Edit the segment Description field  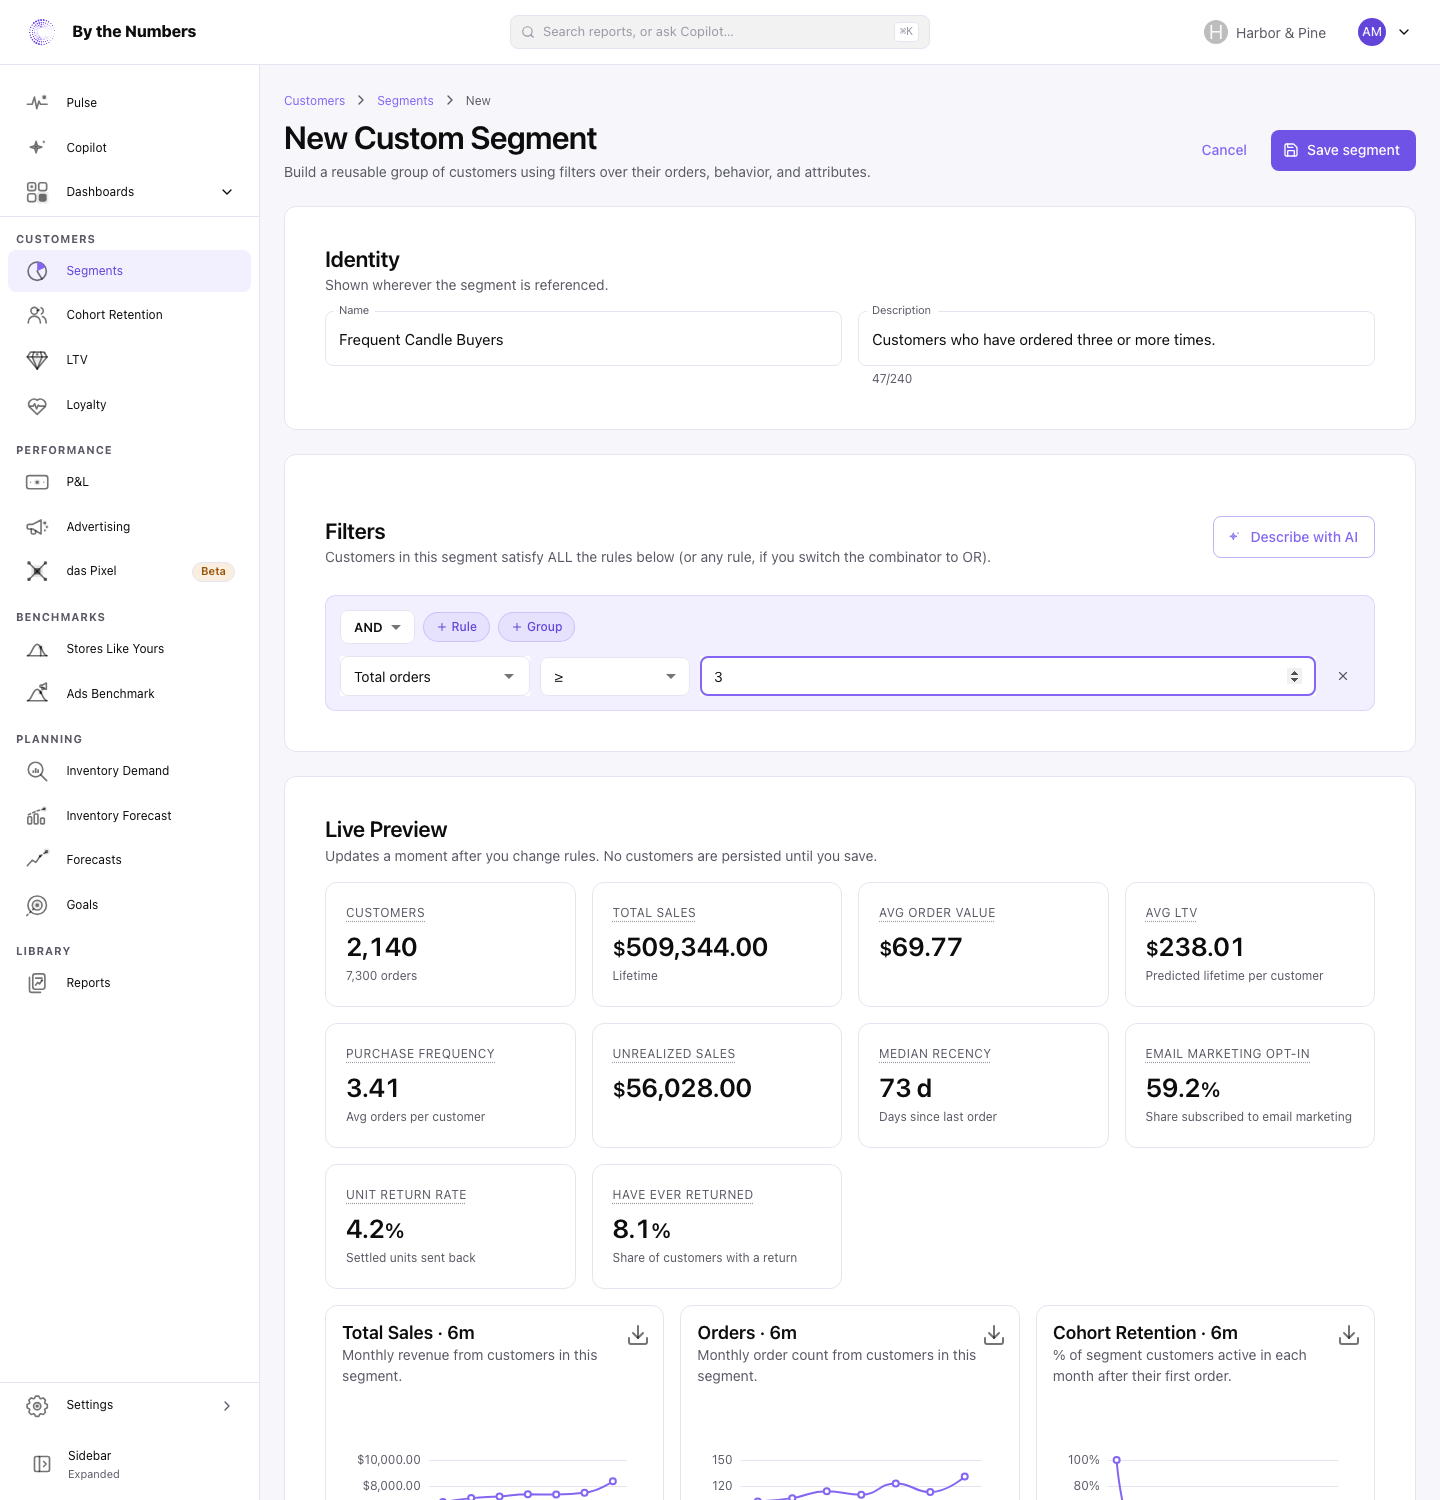point(1116,340)
